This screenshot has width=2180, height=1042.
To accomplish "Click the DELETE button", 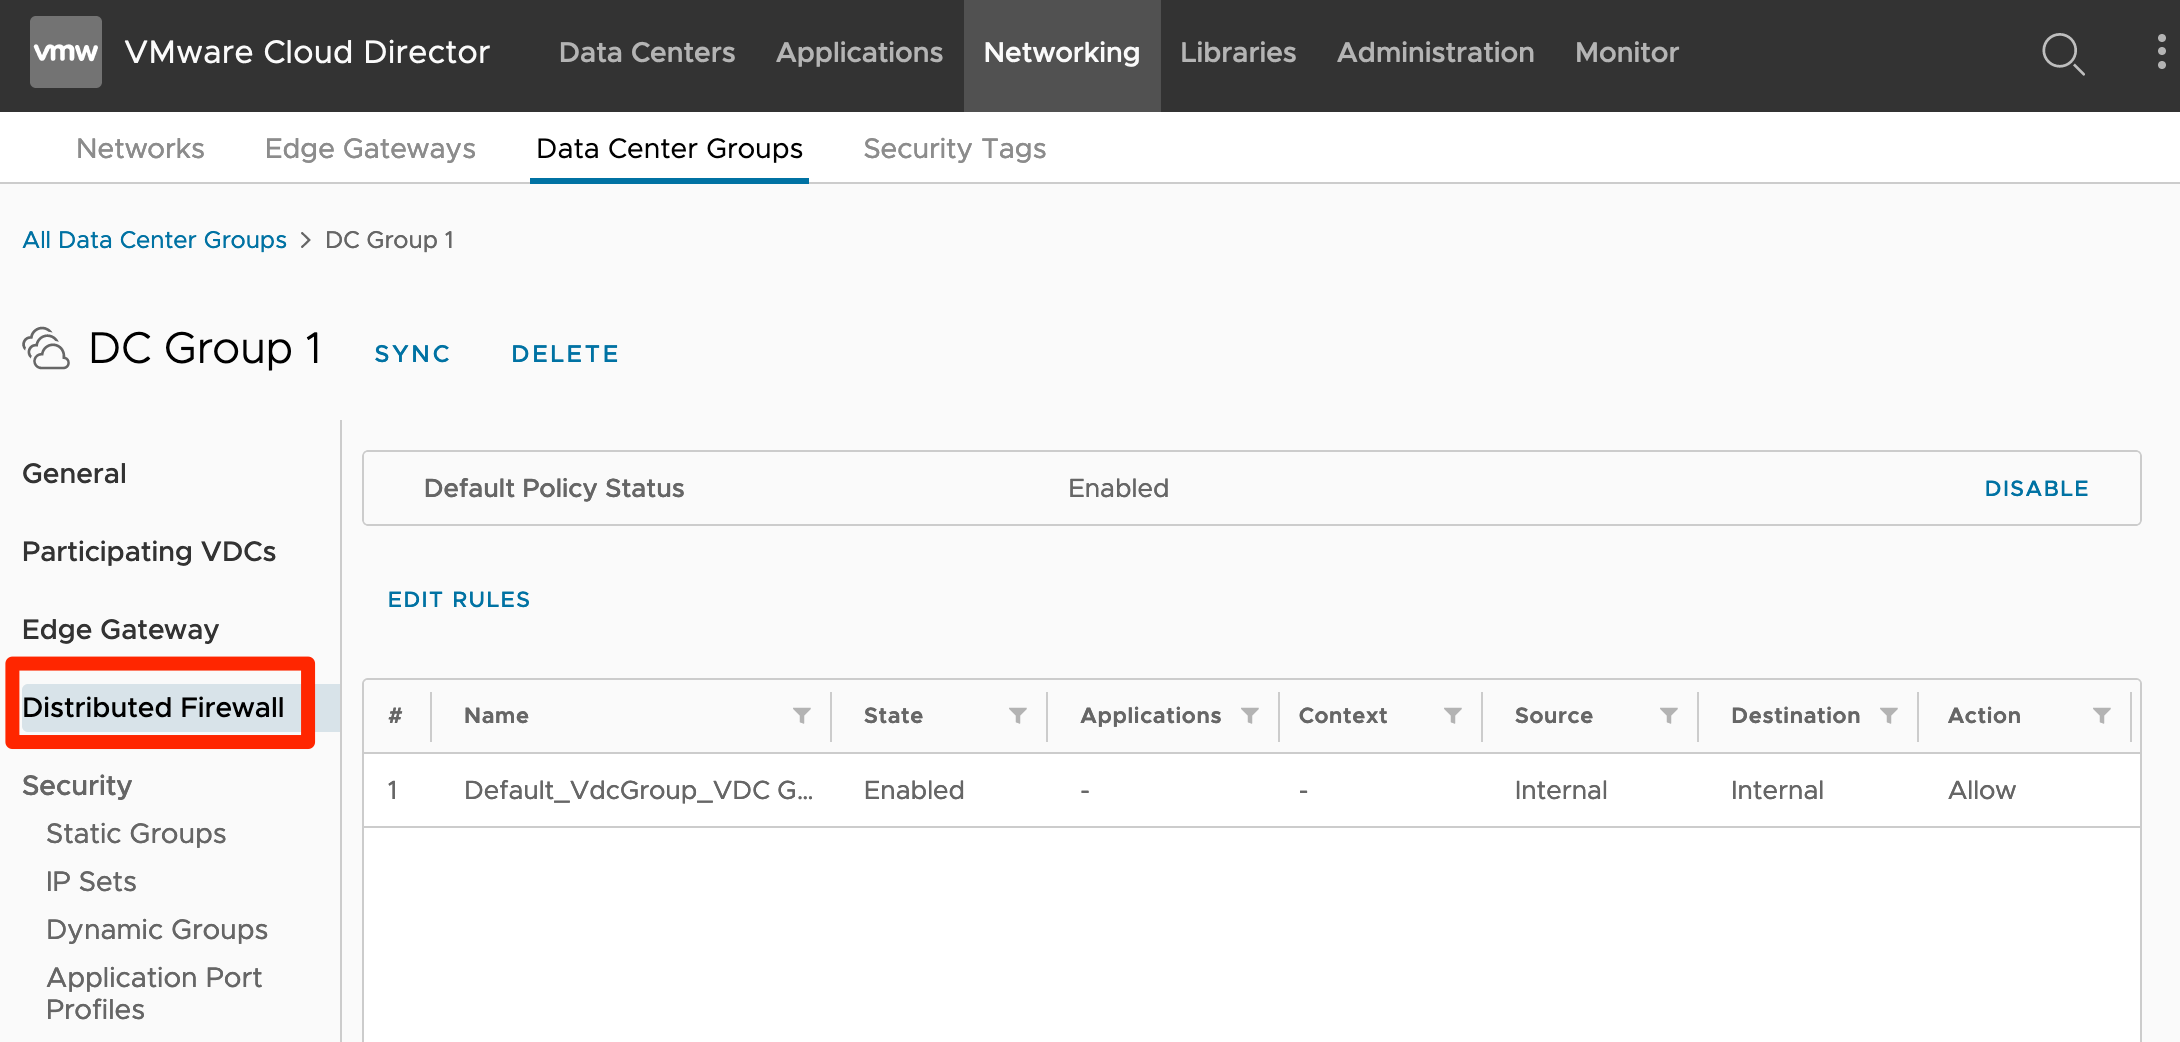I will pos(565,354).
